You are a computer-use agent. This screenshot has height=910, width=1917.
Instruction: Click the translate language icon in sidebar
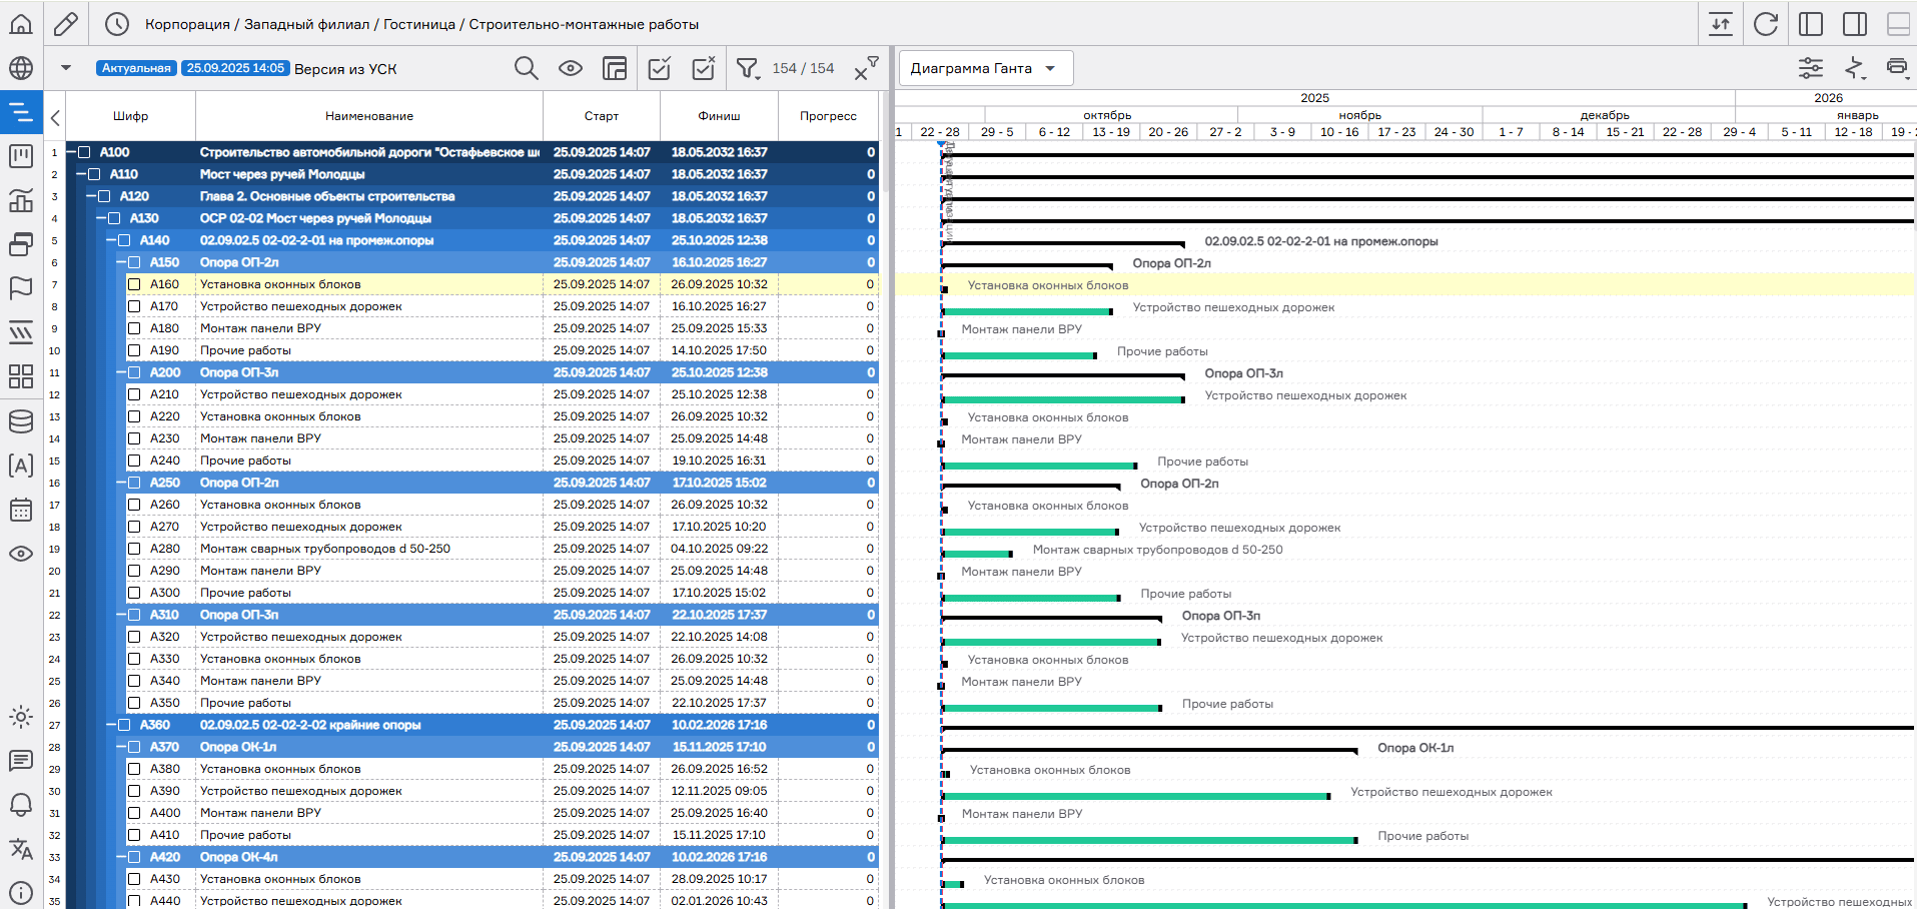(21, 849)
